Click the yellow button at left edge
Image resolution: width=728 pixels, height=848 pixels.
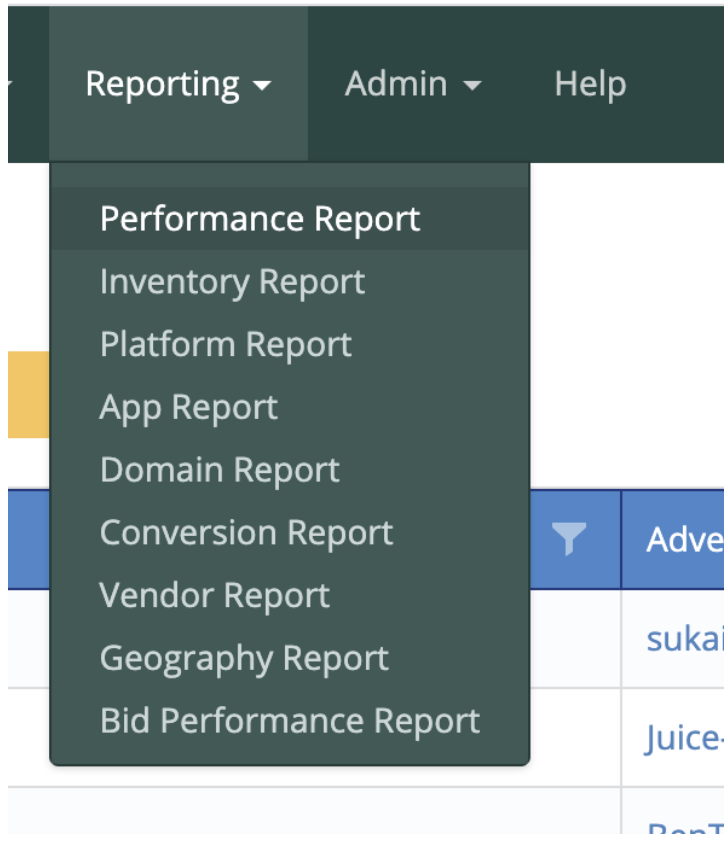pyautogui.click(x=27, y=394)
